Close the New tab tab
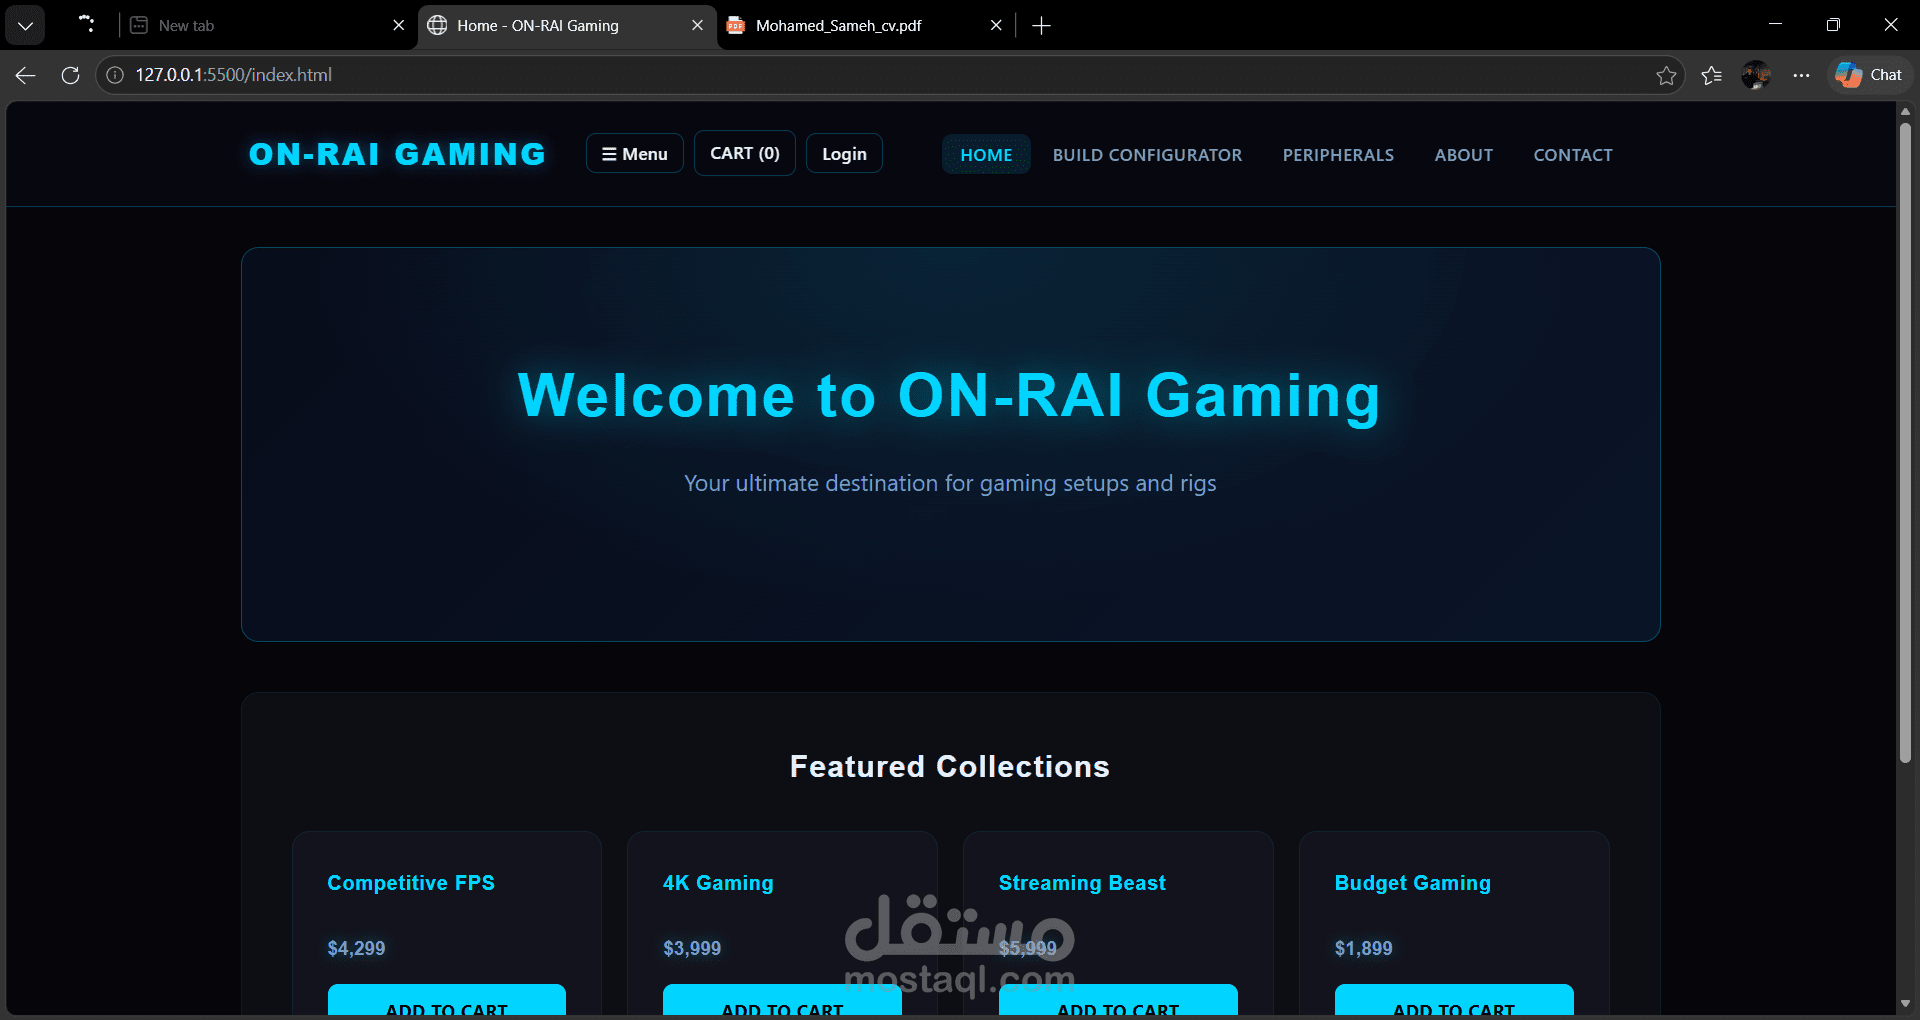 (399, 26)
